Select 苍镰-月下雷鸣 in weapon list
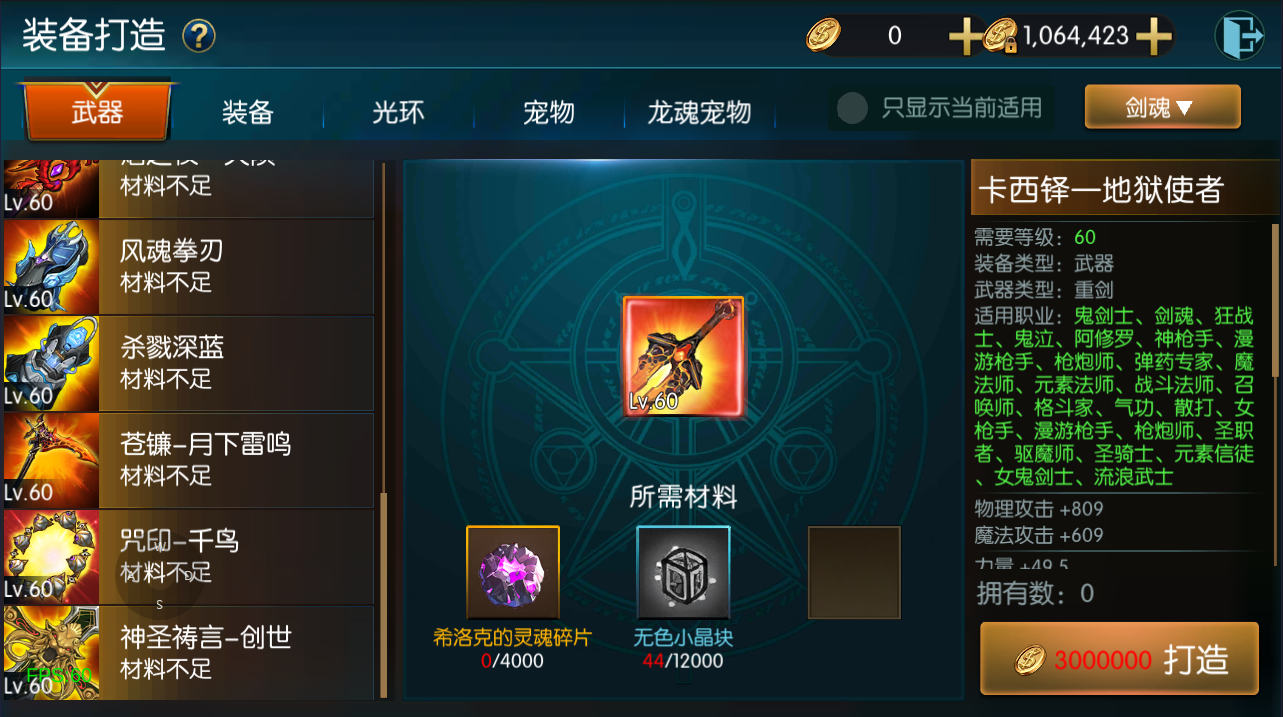Screen dimensions: 1283x717 pos(188,460)
